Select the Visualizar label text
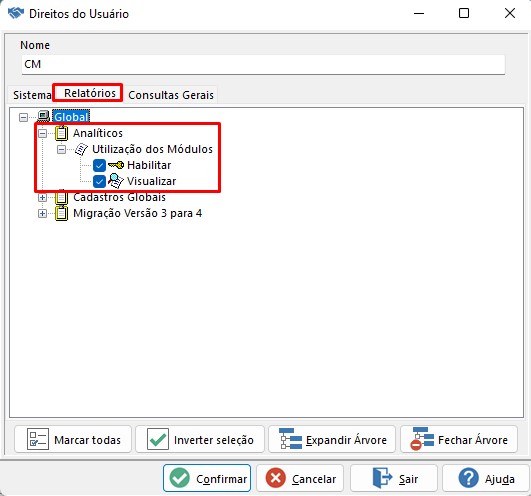The width and height of the screenshot is (531, 496). pyautogui.click(x=151, y=181)
